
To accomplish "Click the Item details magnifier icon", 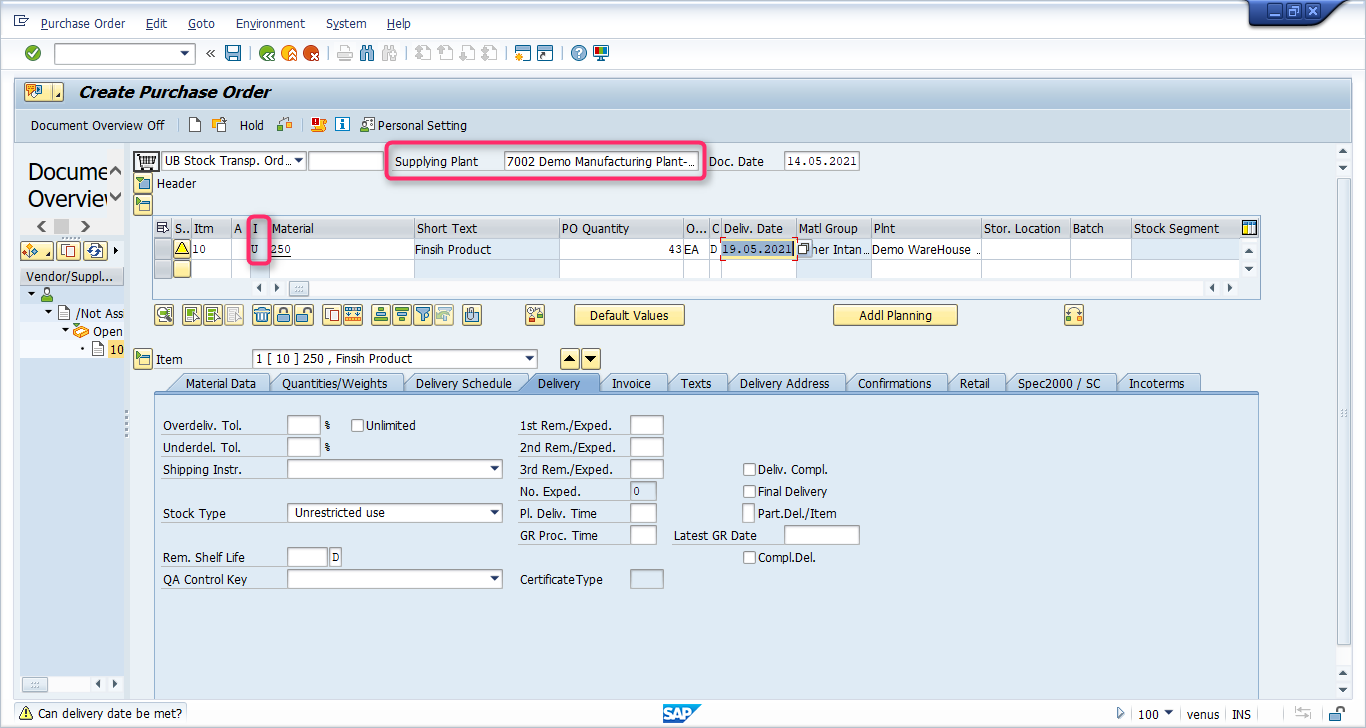I will coord(164,315).
